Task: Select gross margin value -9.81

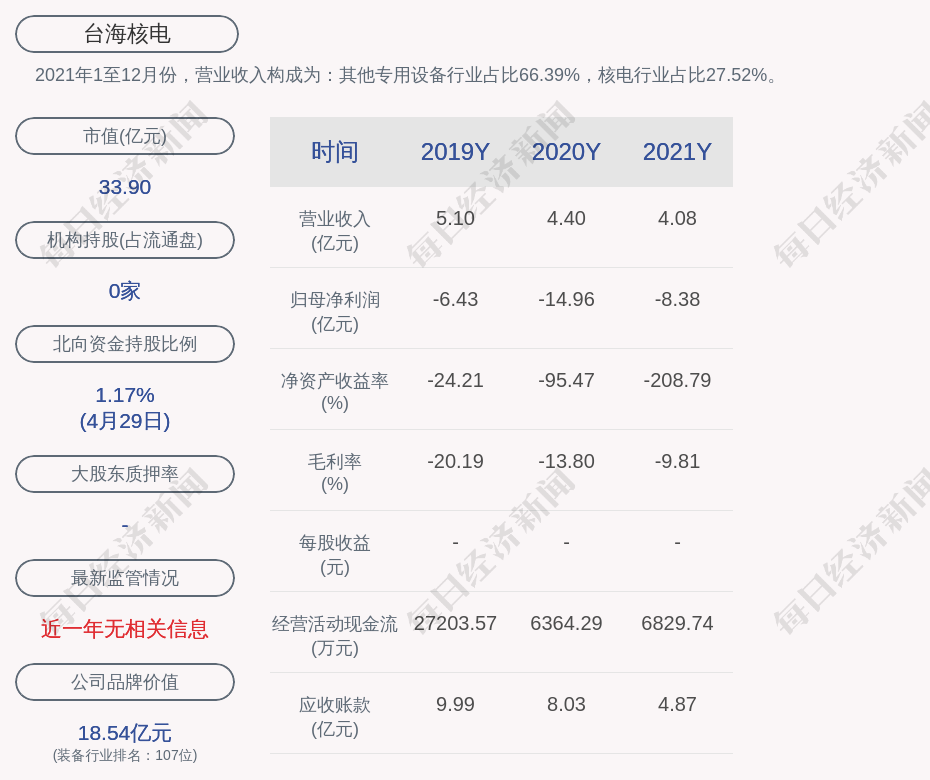Action: 677,461
